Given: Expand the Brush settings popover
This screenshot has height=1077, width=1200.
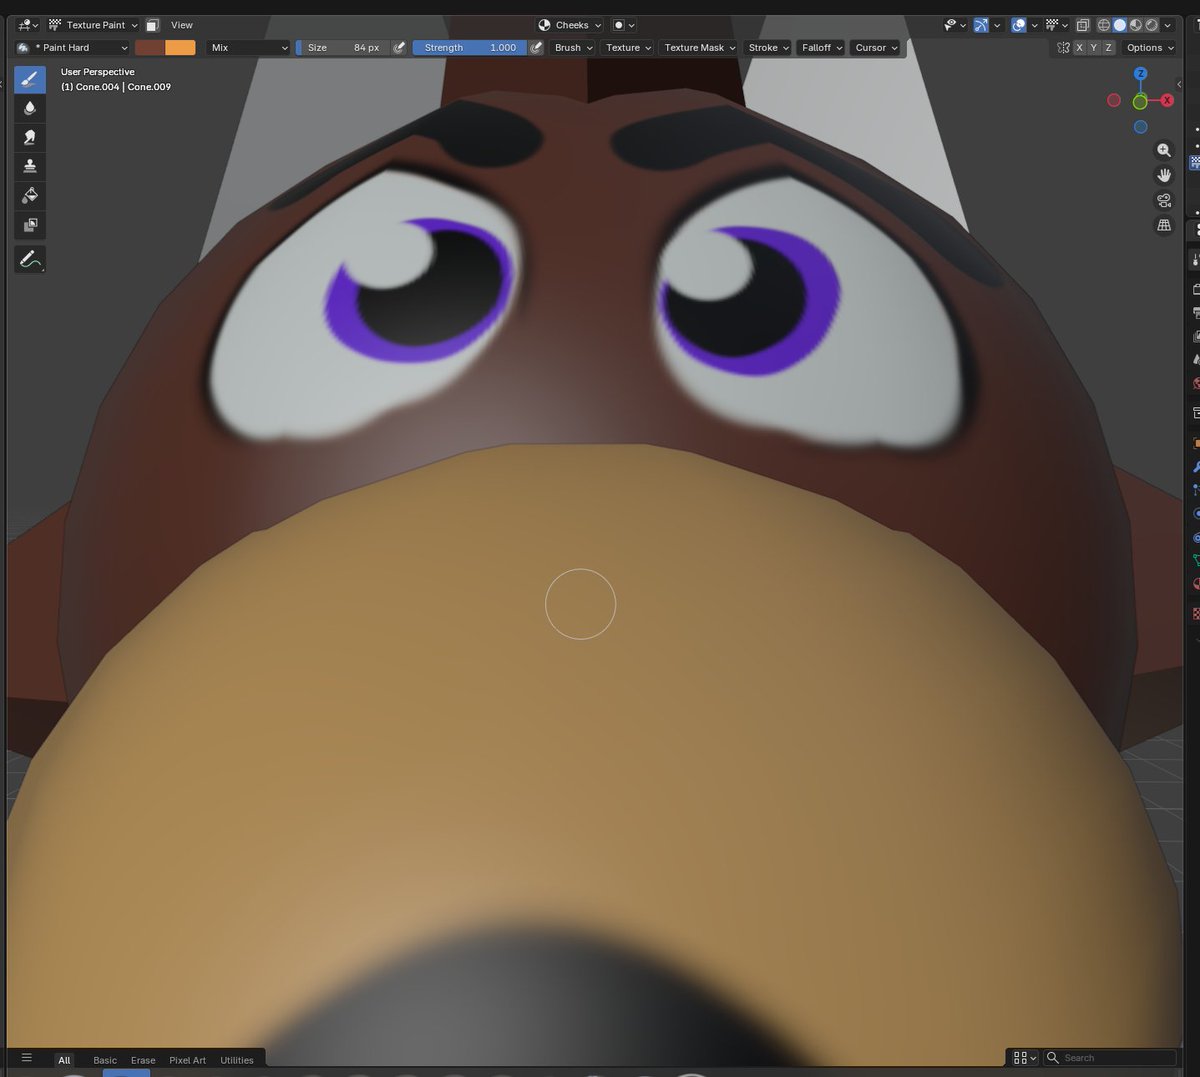Looking at the screenshot, I should coord(574,47).
